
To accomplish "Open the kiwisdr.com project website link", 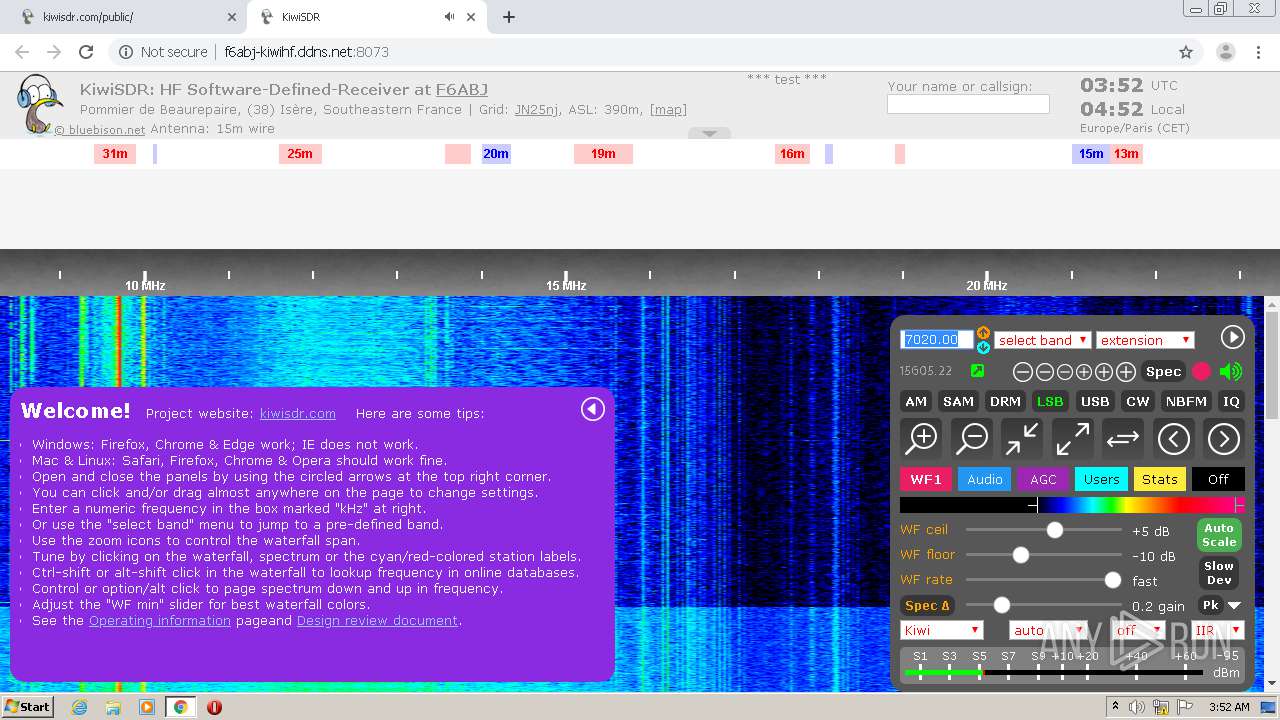I will pyautogui.click(x=298, y=413).
